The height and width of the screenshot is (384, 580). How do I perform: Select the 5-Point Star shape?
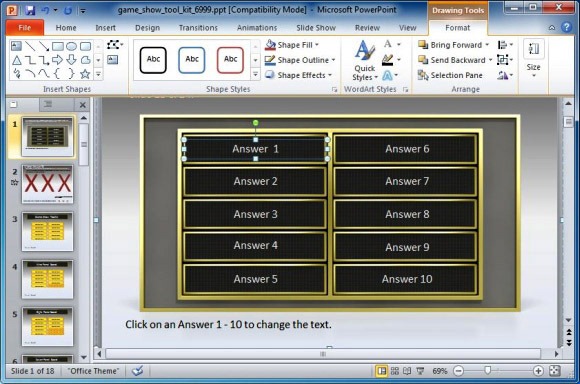(x=85, y=74)
